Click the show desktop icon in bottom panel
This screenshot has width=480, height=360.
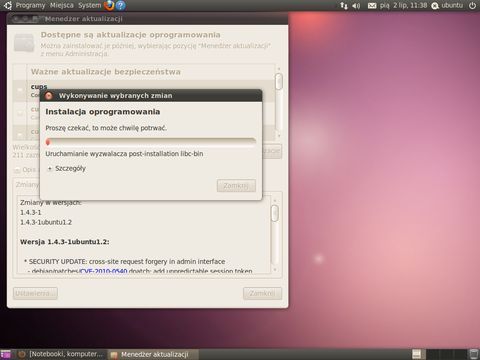pos(6,354)
